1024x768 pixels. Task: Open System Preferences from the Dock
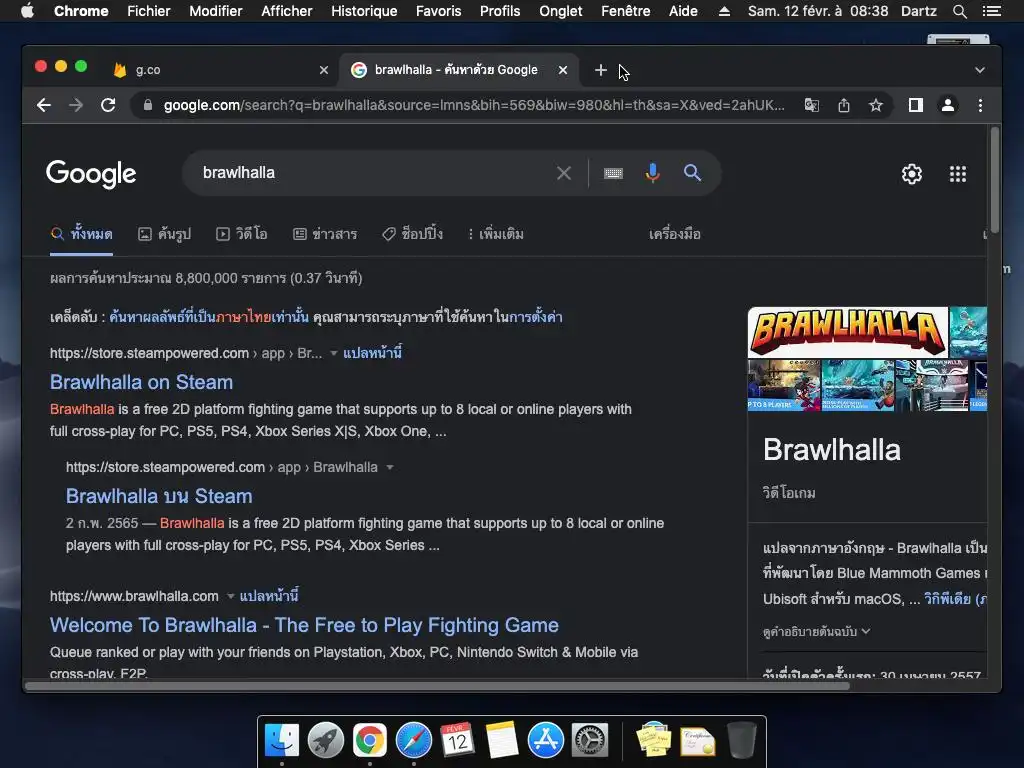(x=590, y=740)
